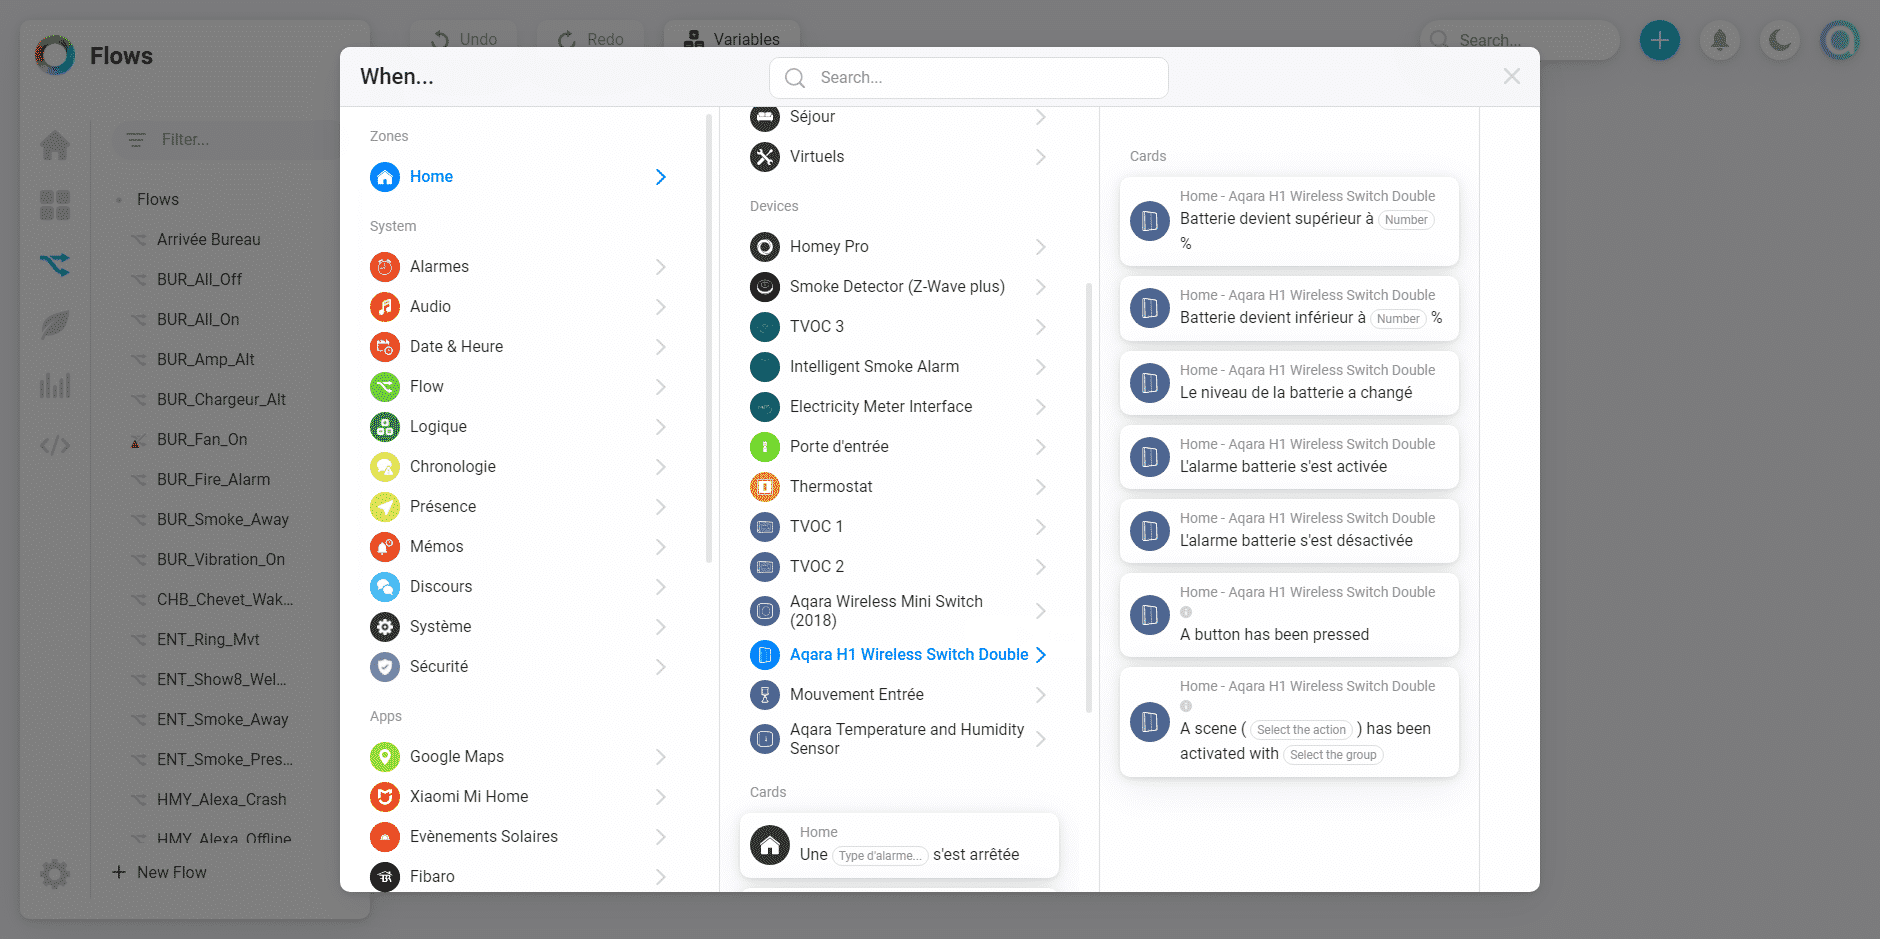
Task: Expand Aqara Wireless Mini Switch chevron
Action: (x=1040, y=610)
